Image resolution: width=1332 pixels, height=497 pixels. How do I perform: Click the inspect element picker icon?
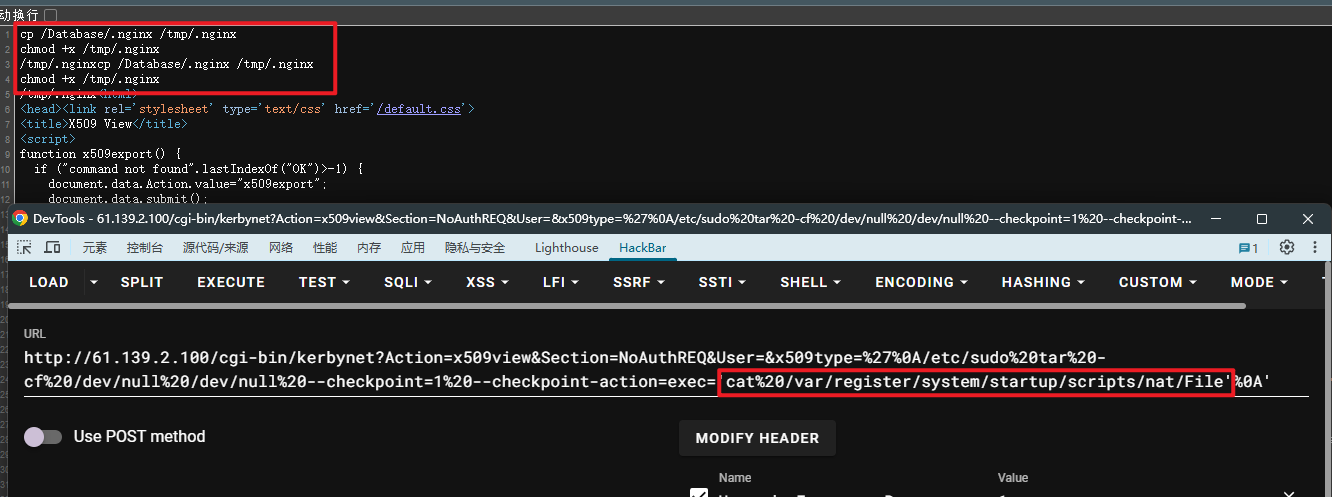[x=24, y=248]
